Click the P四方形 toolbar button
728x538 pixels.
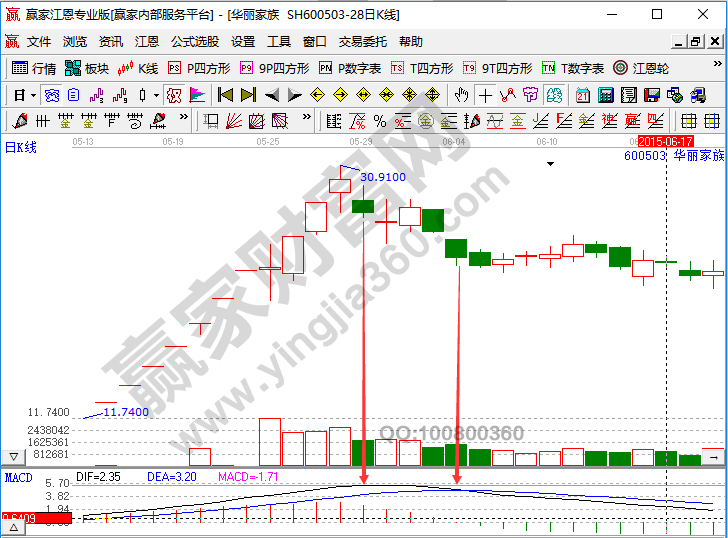click(199, 69)
